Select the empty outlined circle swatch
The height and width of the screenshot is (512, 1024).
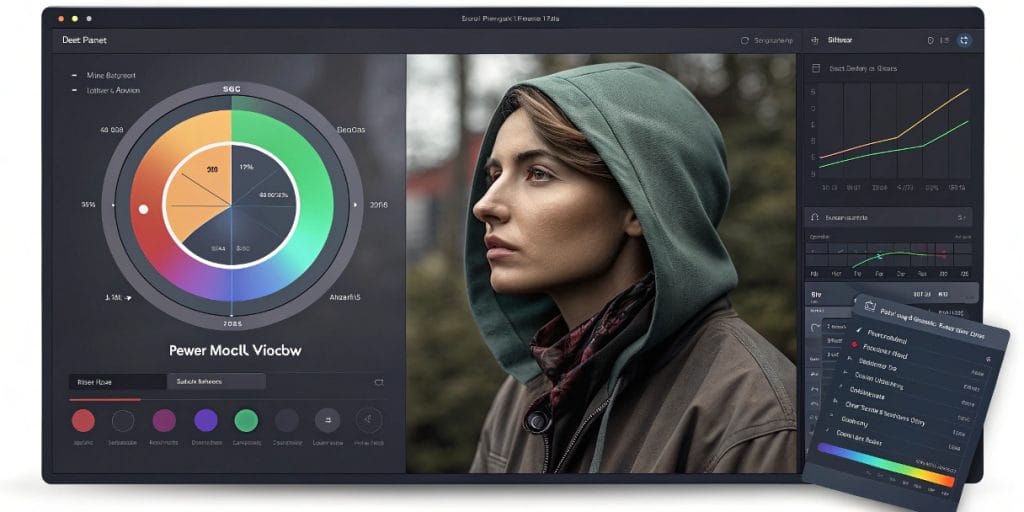coord(123,421)
